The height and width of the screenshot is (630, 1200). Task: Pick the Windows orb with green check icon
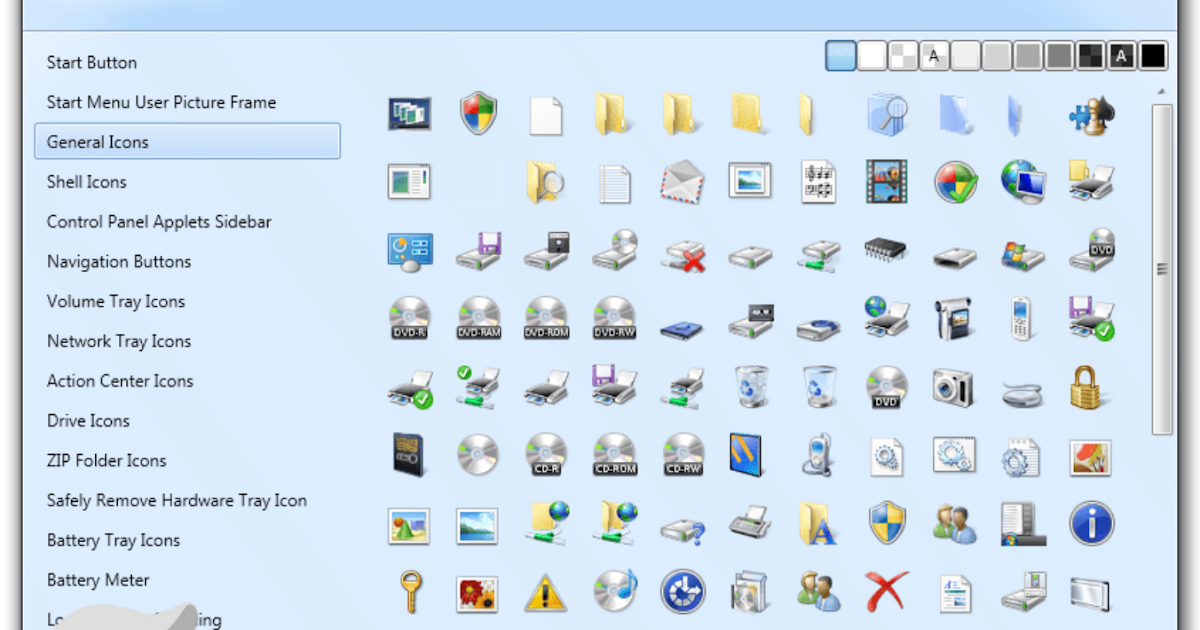tap(955, 183)
